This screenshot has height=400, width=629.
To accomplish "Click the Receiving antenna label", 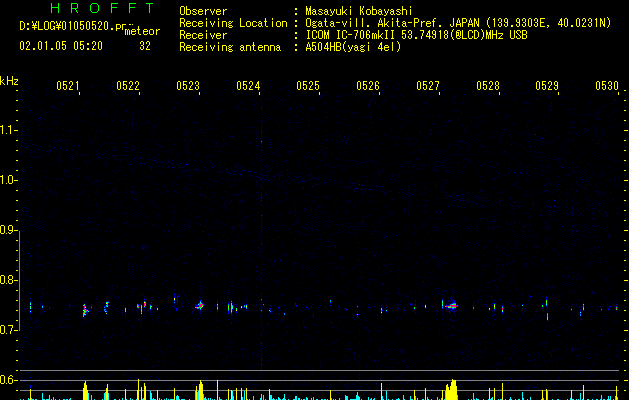I will (230, 47).
